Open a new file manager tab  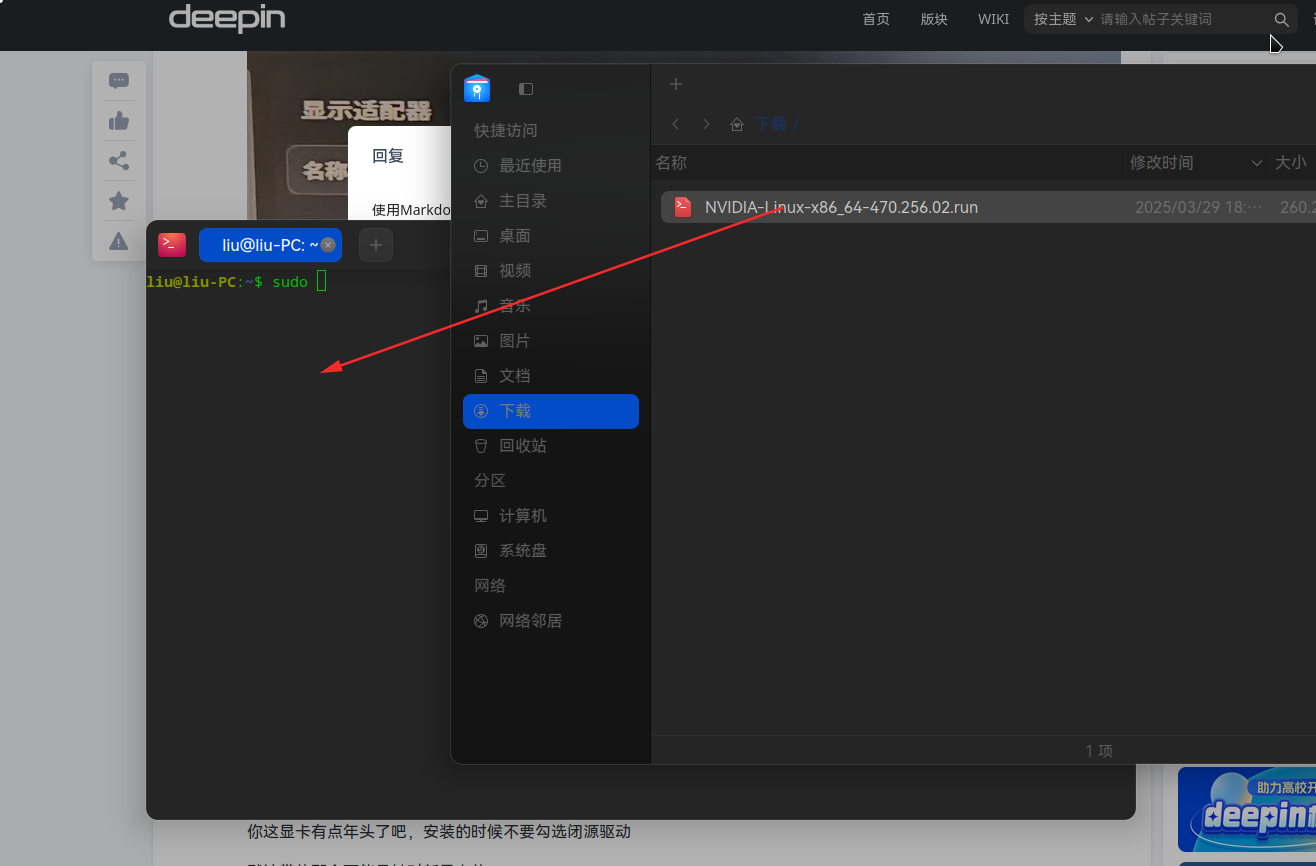tap(676, 84)
